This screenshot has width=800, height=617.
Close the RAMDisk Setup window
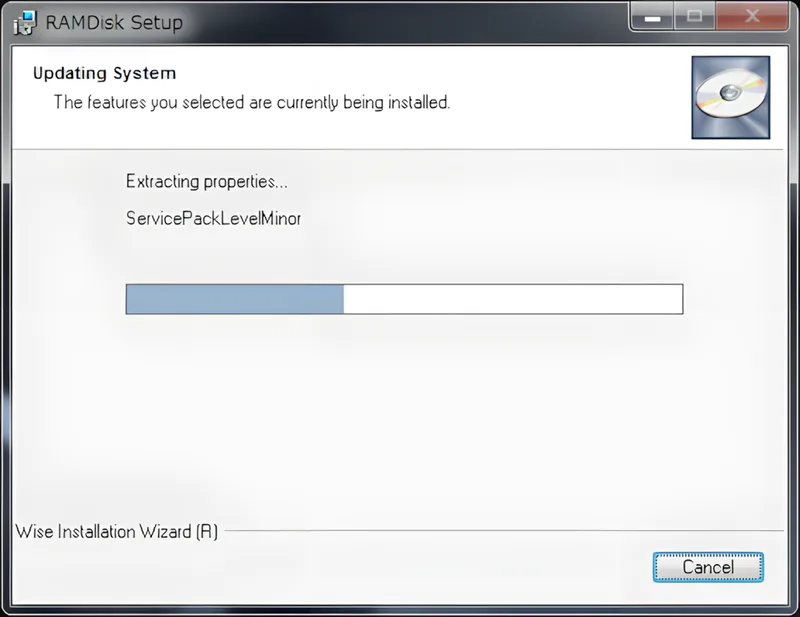[752, 17]
